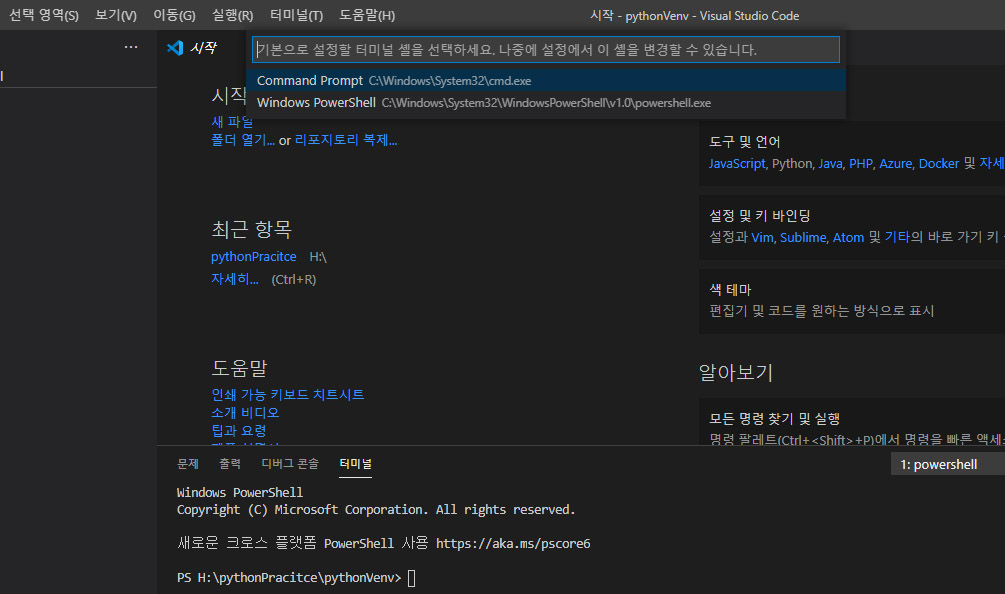Image resolution: width=1005 pixels, height=594 pixels.
Task: Click the PHP language link
Action: tap(861, 163)
